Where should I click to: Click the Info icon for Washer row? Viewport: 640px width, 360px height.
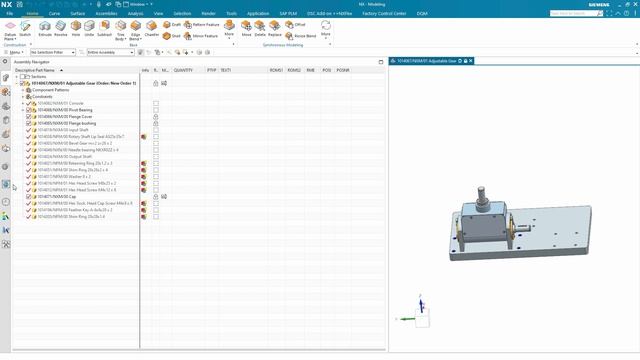tap(144, 177)
